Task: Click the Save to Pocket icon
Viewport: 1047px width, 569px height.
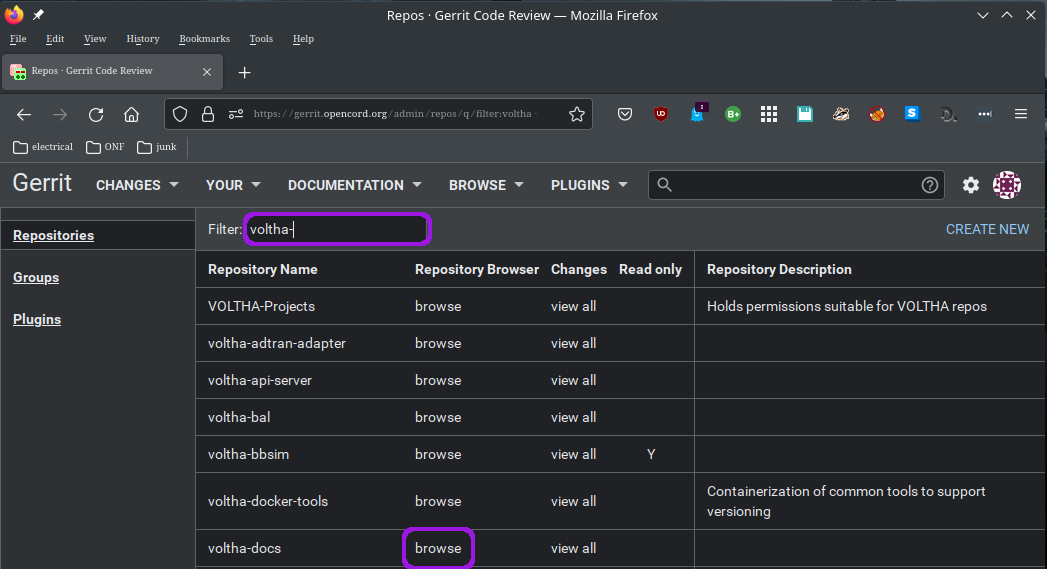Action: pos(625,114)
